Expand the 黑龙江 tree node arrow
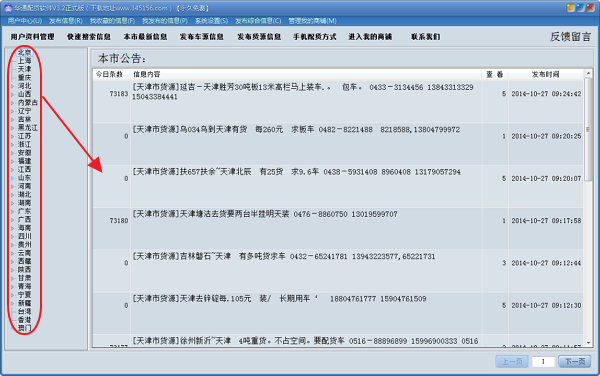Viewport: 600px width, 376px height. pos(12,128)
